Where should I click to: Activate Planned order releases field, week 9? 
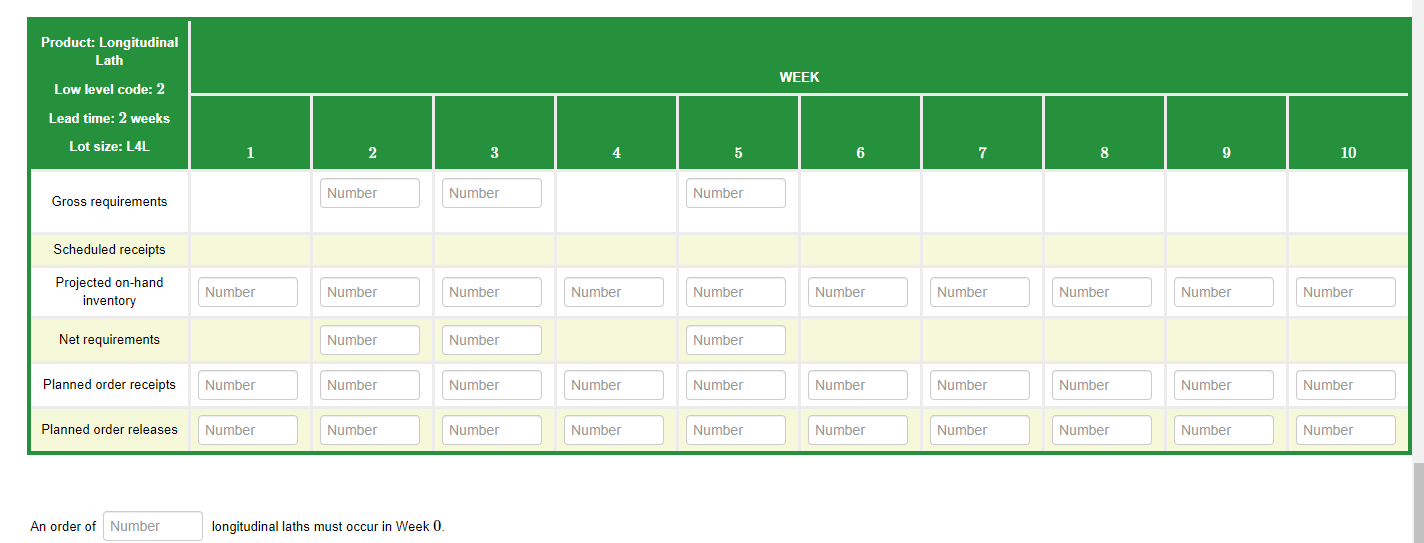[x=1224, y=430]
